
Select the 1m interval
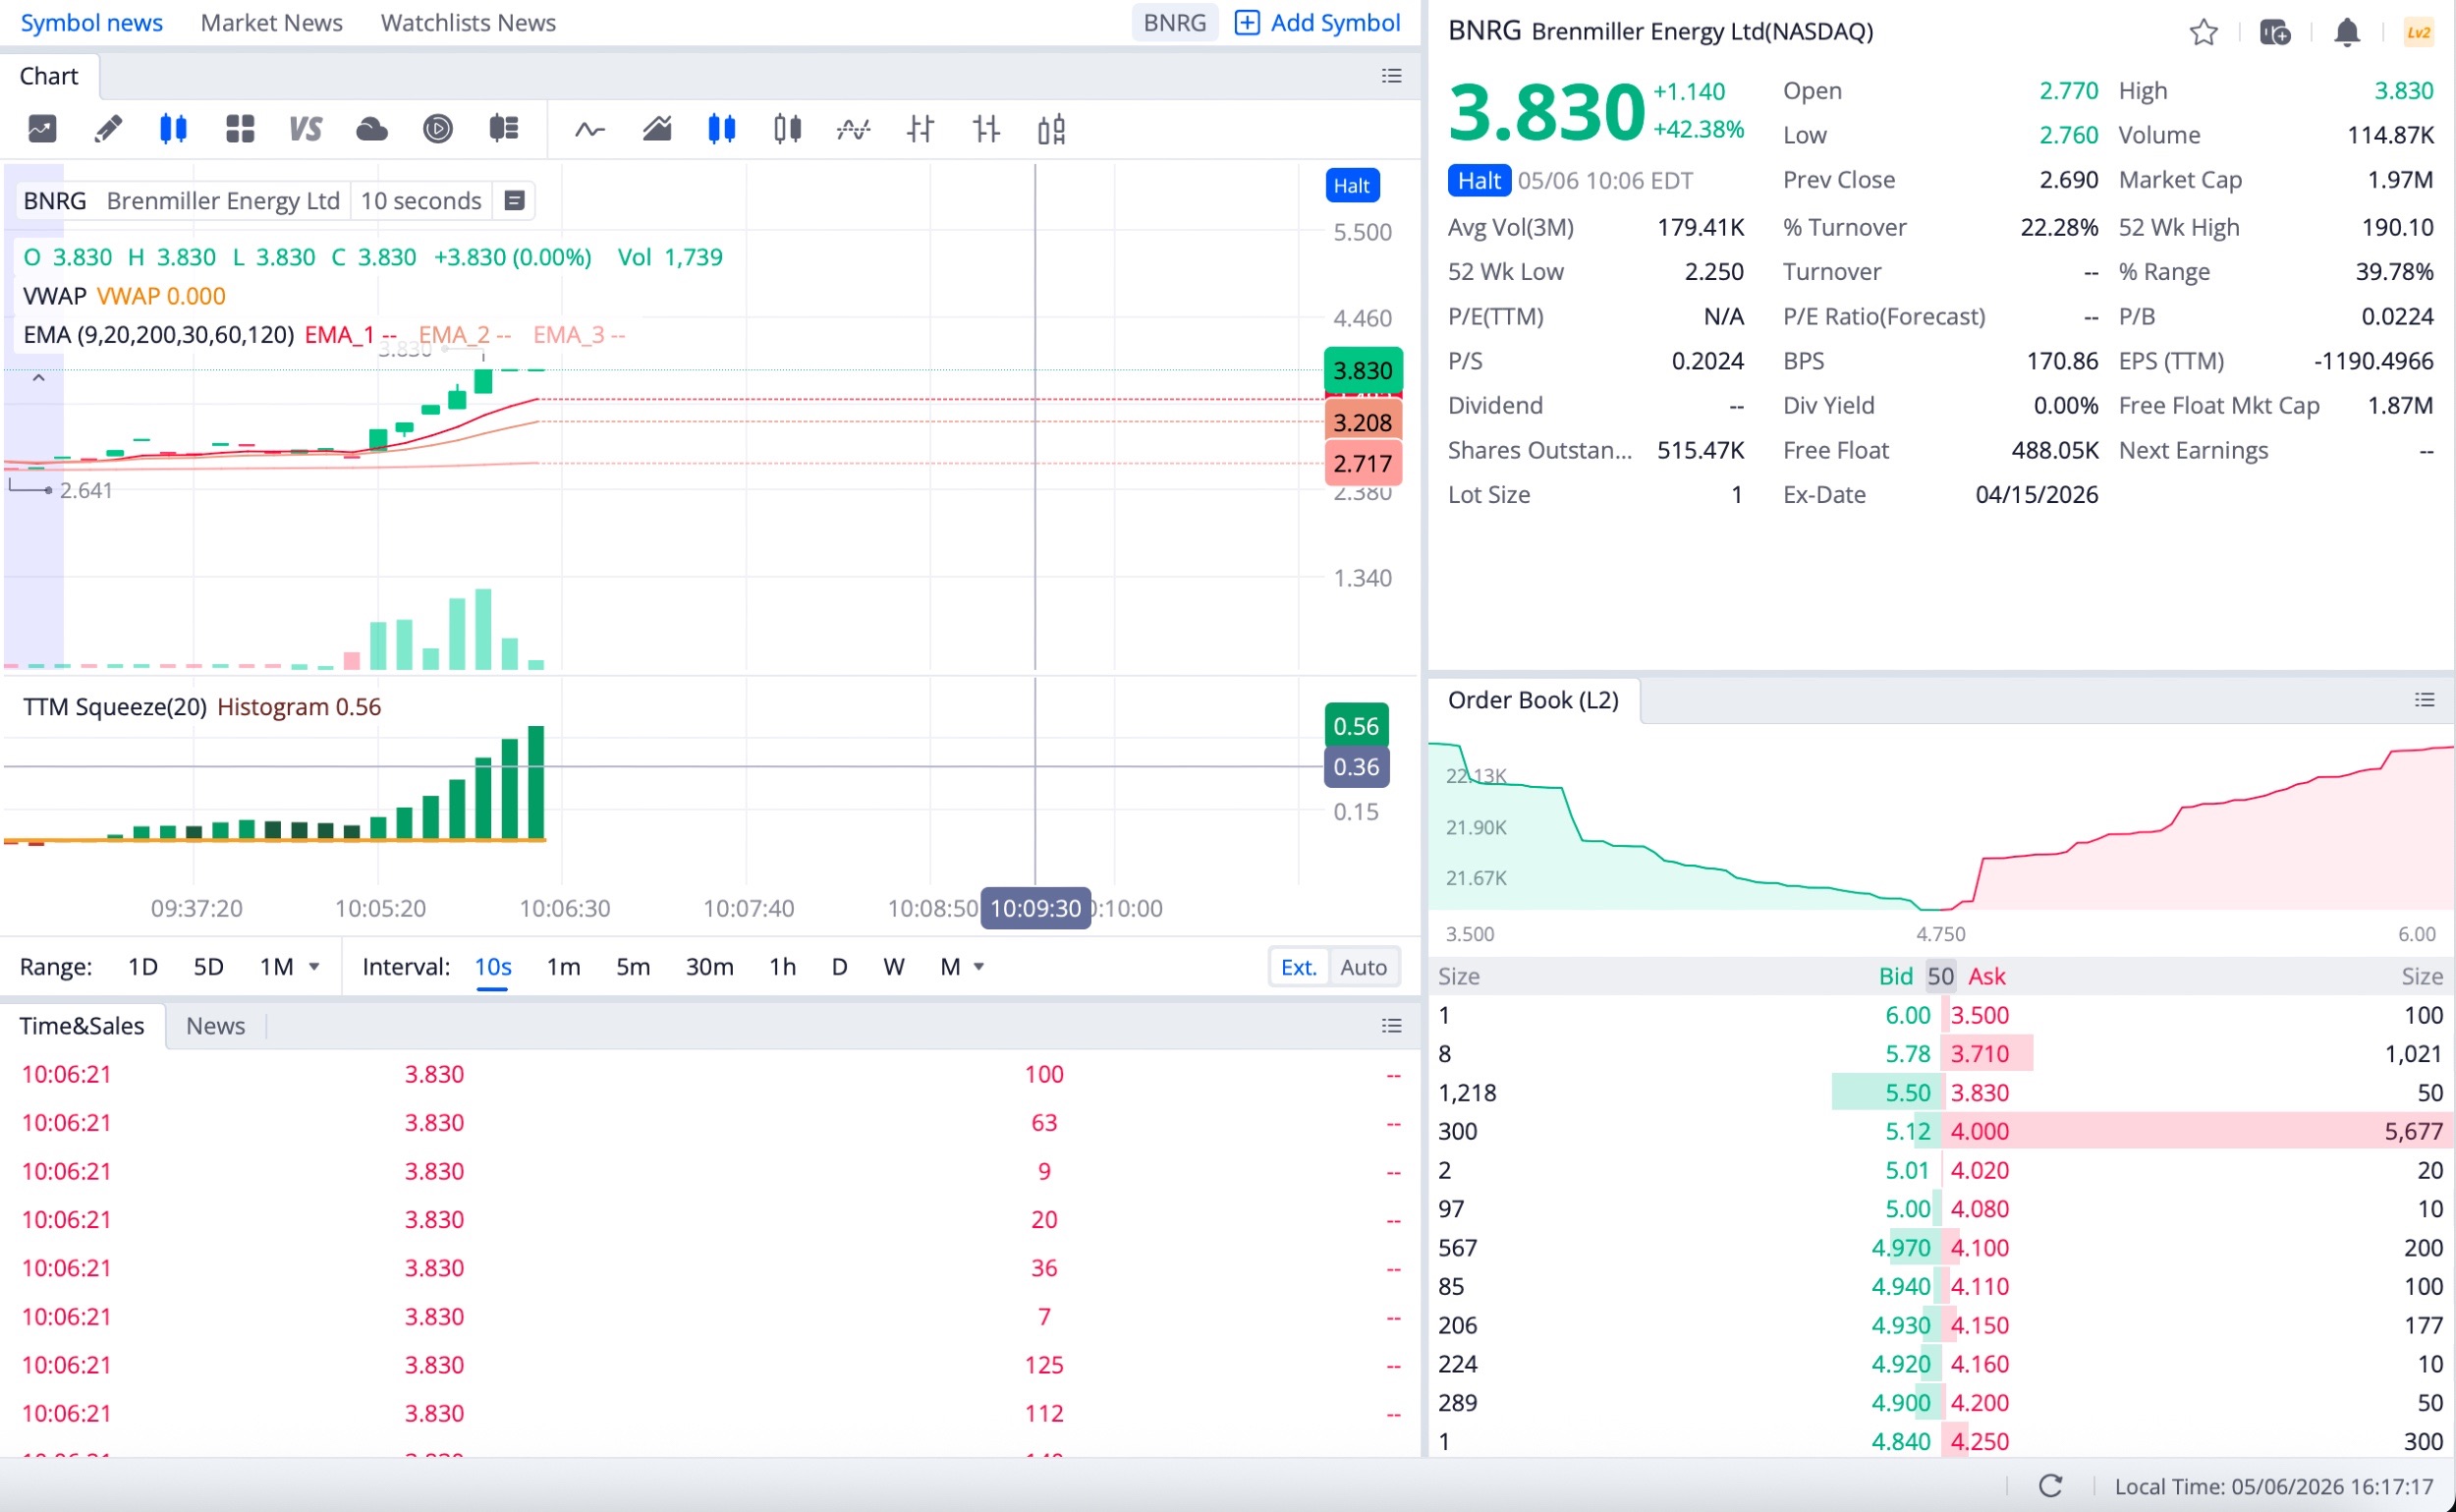coord(564,967)
